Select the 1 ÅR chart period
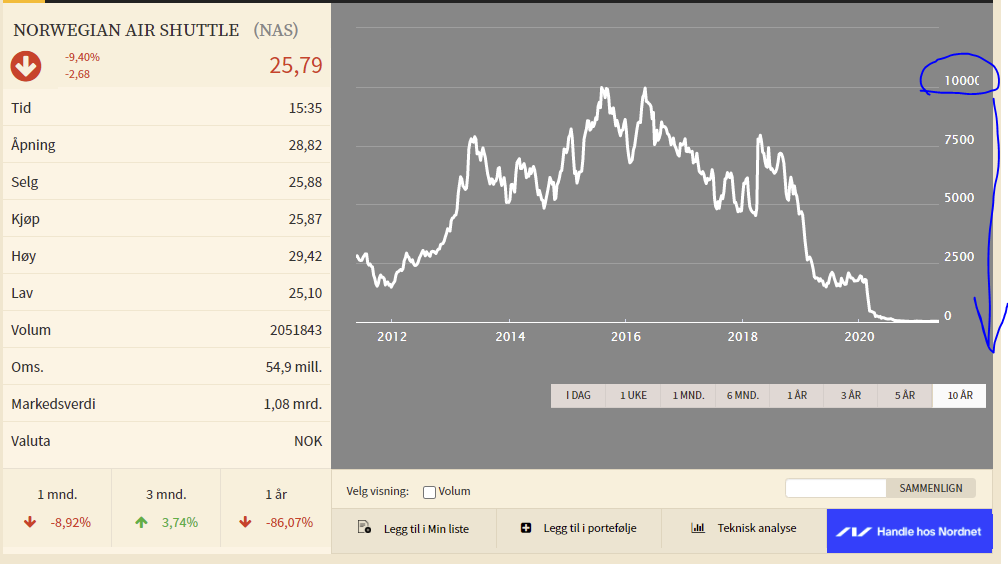The image size is (1008, 564). pyautogui.click(x=796, y=396)
